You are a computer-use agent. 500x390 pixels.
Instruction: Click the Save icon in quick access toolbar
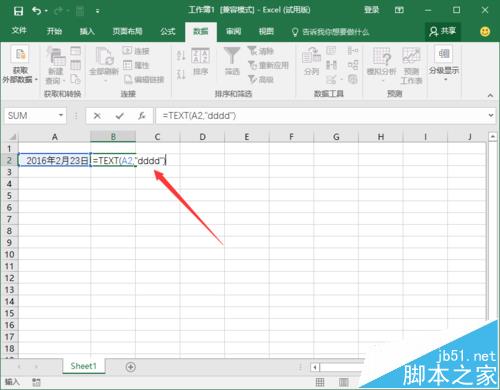click(18, 11)
